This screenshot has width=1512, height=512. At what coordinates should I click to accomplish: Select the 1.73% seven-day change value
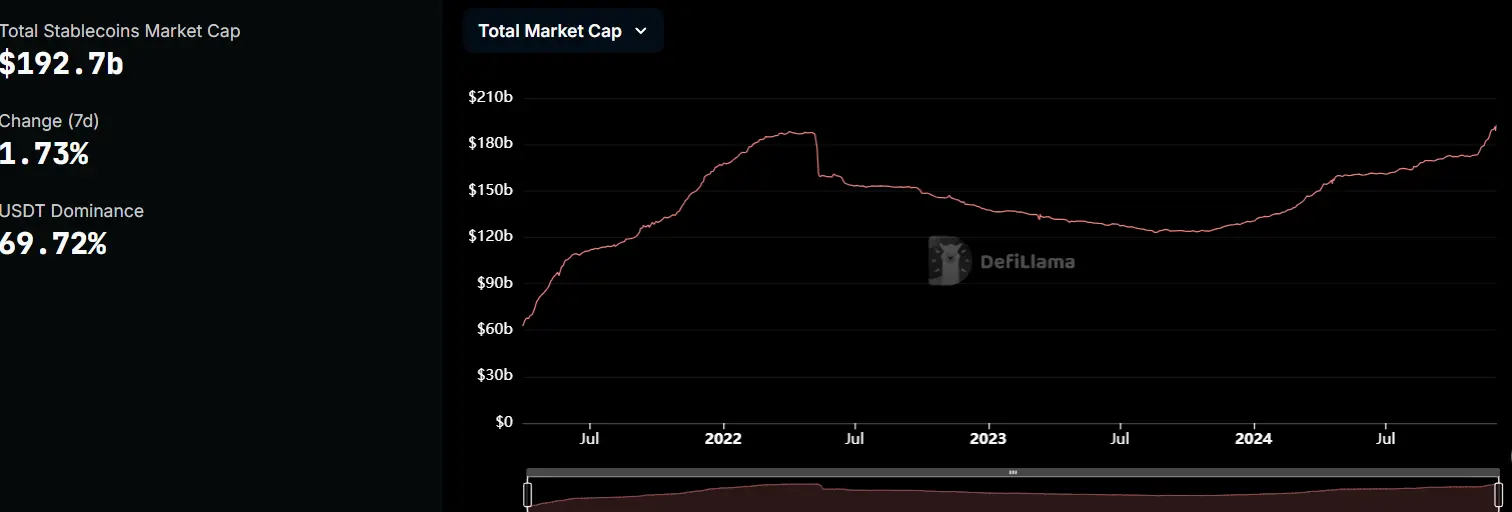click(x=44, y=154)
